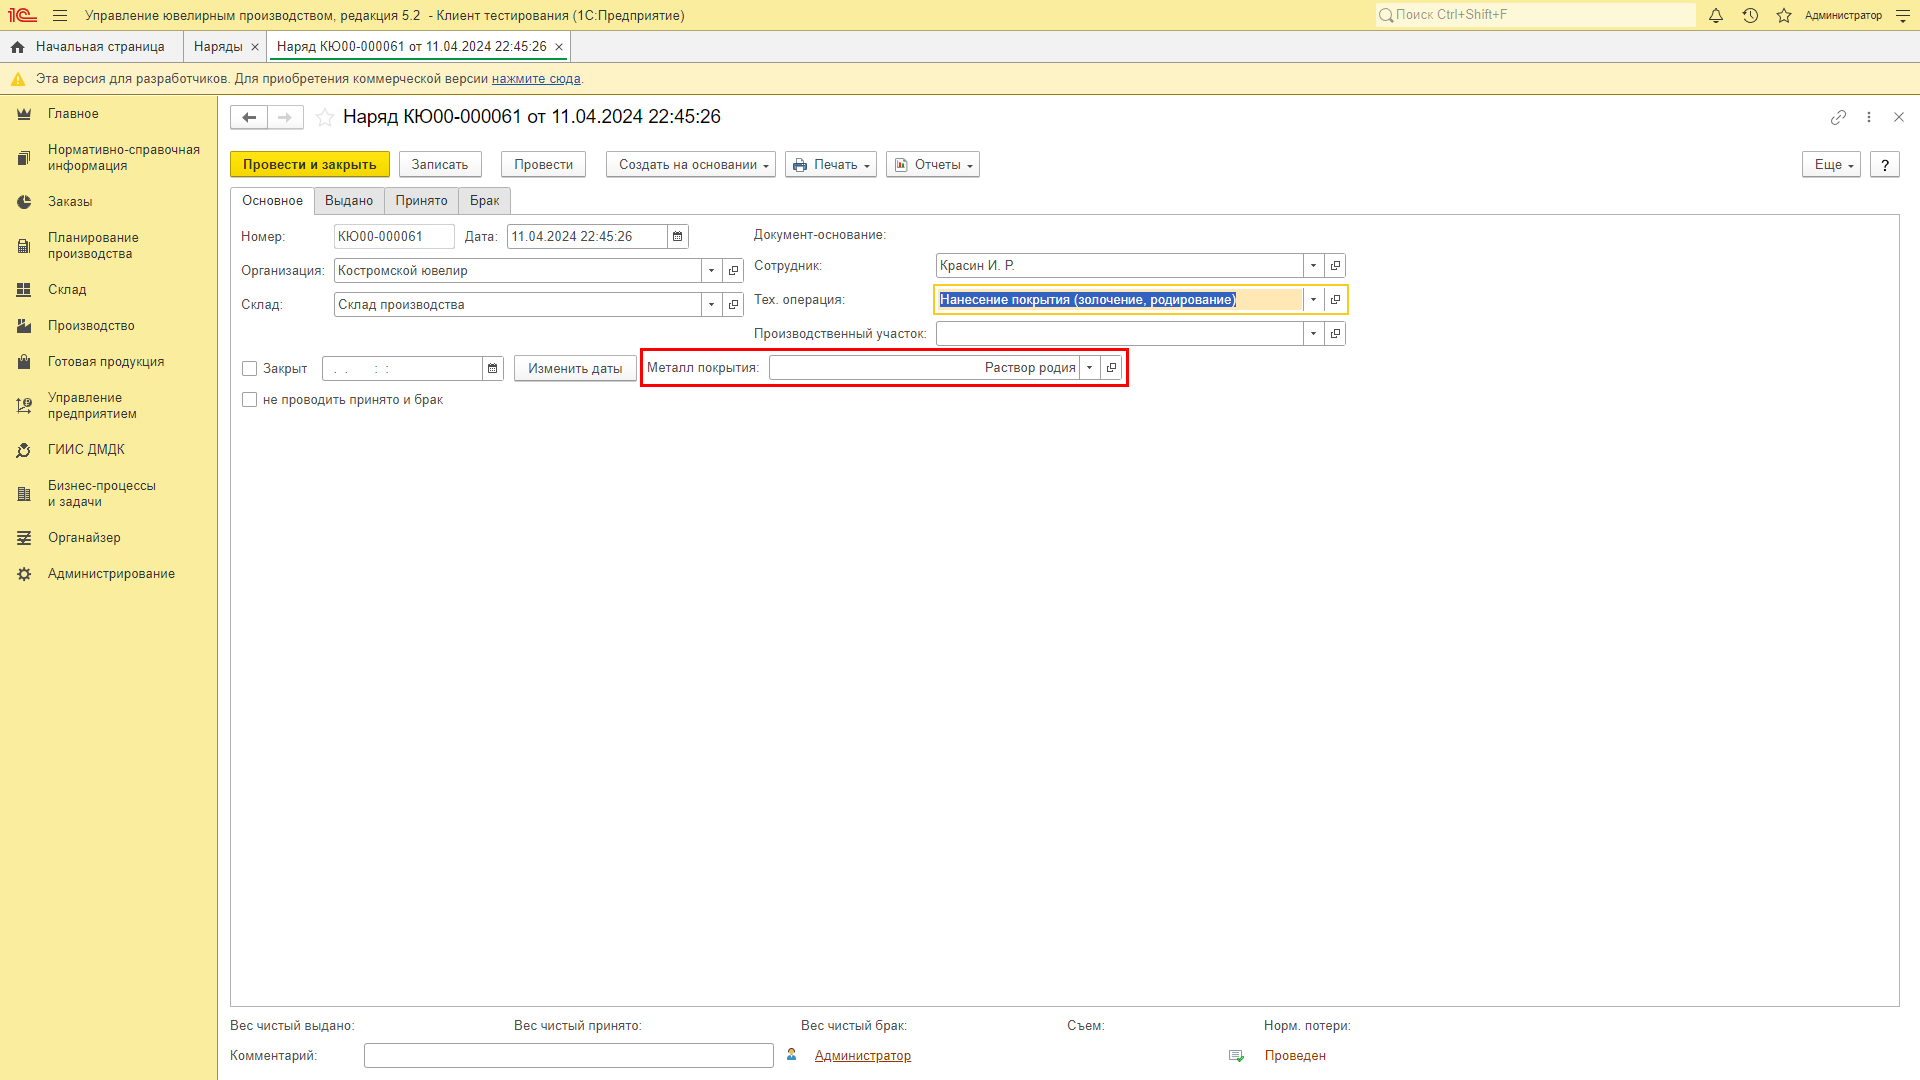Toggle Закрыт checkbox
The height and width of the screenshot is (1080, 1920).
click(x=250, y=369)
